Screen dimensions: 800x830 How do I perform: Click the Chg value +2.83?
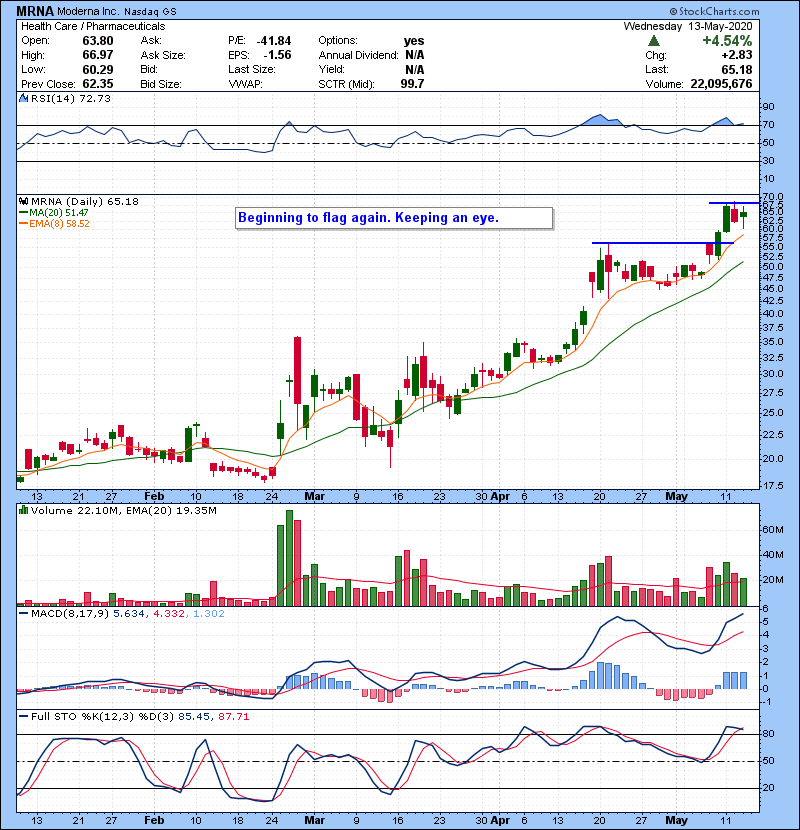736,55
